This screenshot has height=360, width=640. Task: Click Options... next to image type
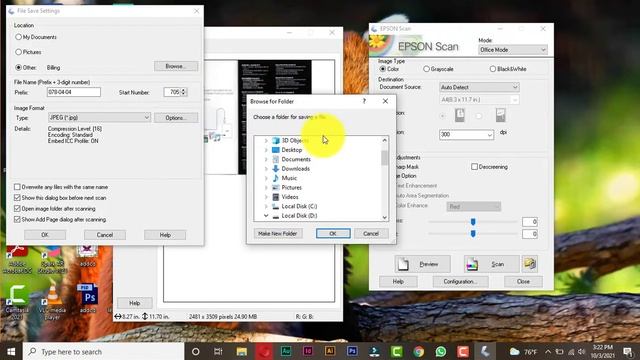pyautogui.click(x=176, y=118)
